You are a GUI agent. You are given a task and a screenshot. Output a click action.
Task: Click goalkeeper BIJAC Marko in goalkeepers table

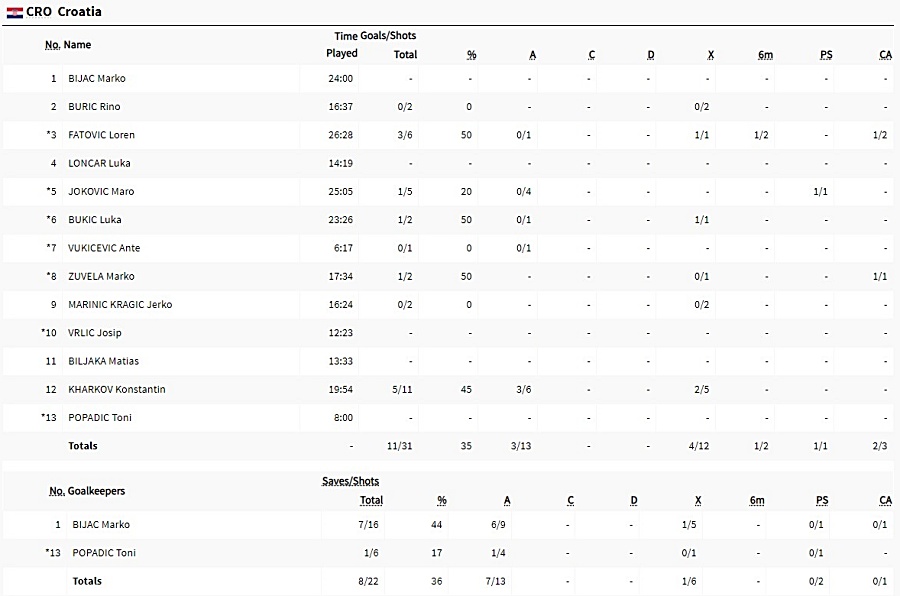pos(101,524)
